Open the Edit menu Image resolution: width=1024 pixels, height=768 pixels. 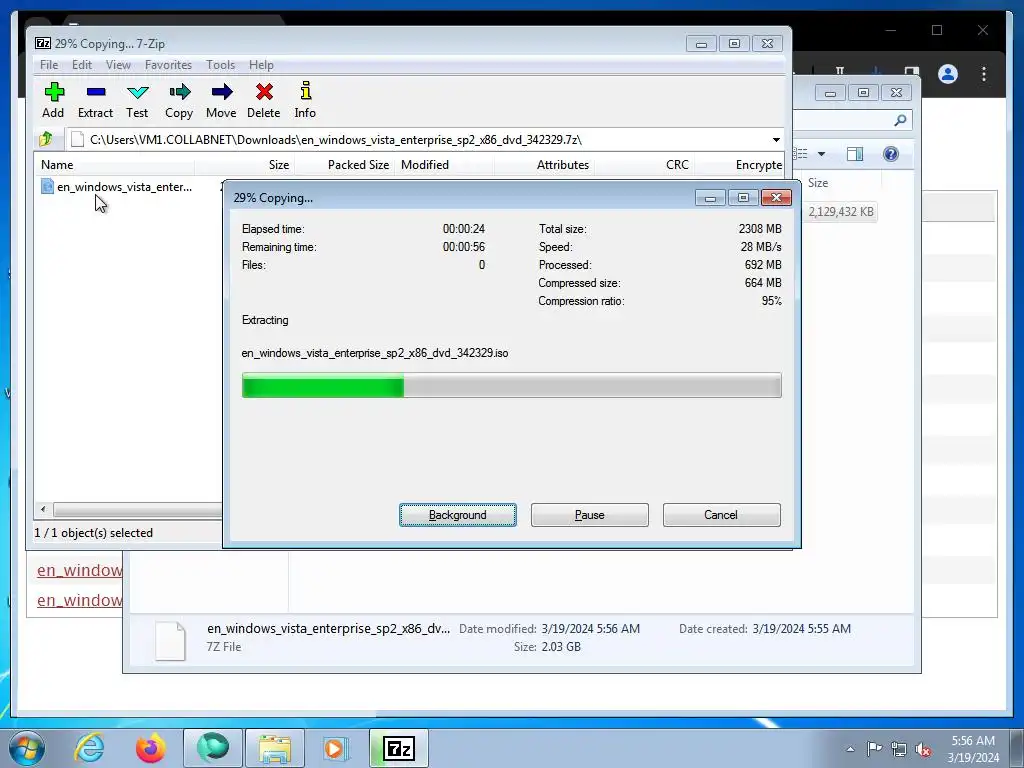coord(82,65)
